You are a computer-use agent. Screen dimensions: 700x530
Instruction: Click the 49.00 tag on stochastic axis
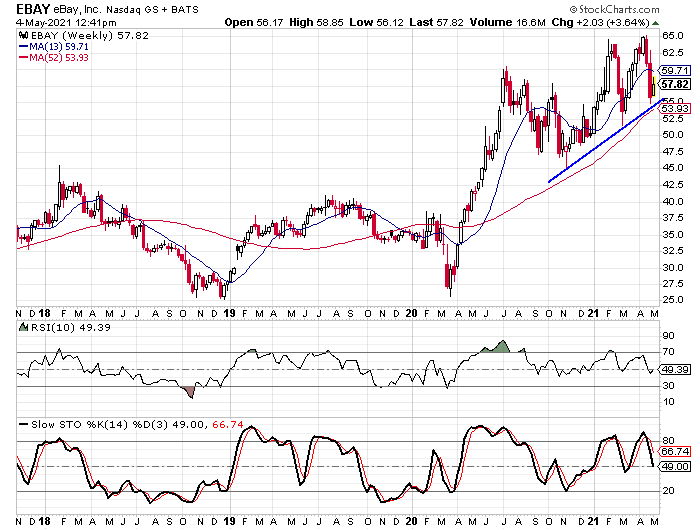pyautogui.click(x=675, y=467)
